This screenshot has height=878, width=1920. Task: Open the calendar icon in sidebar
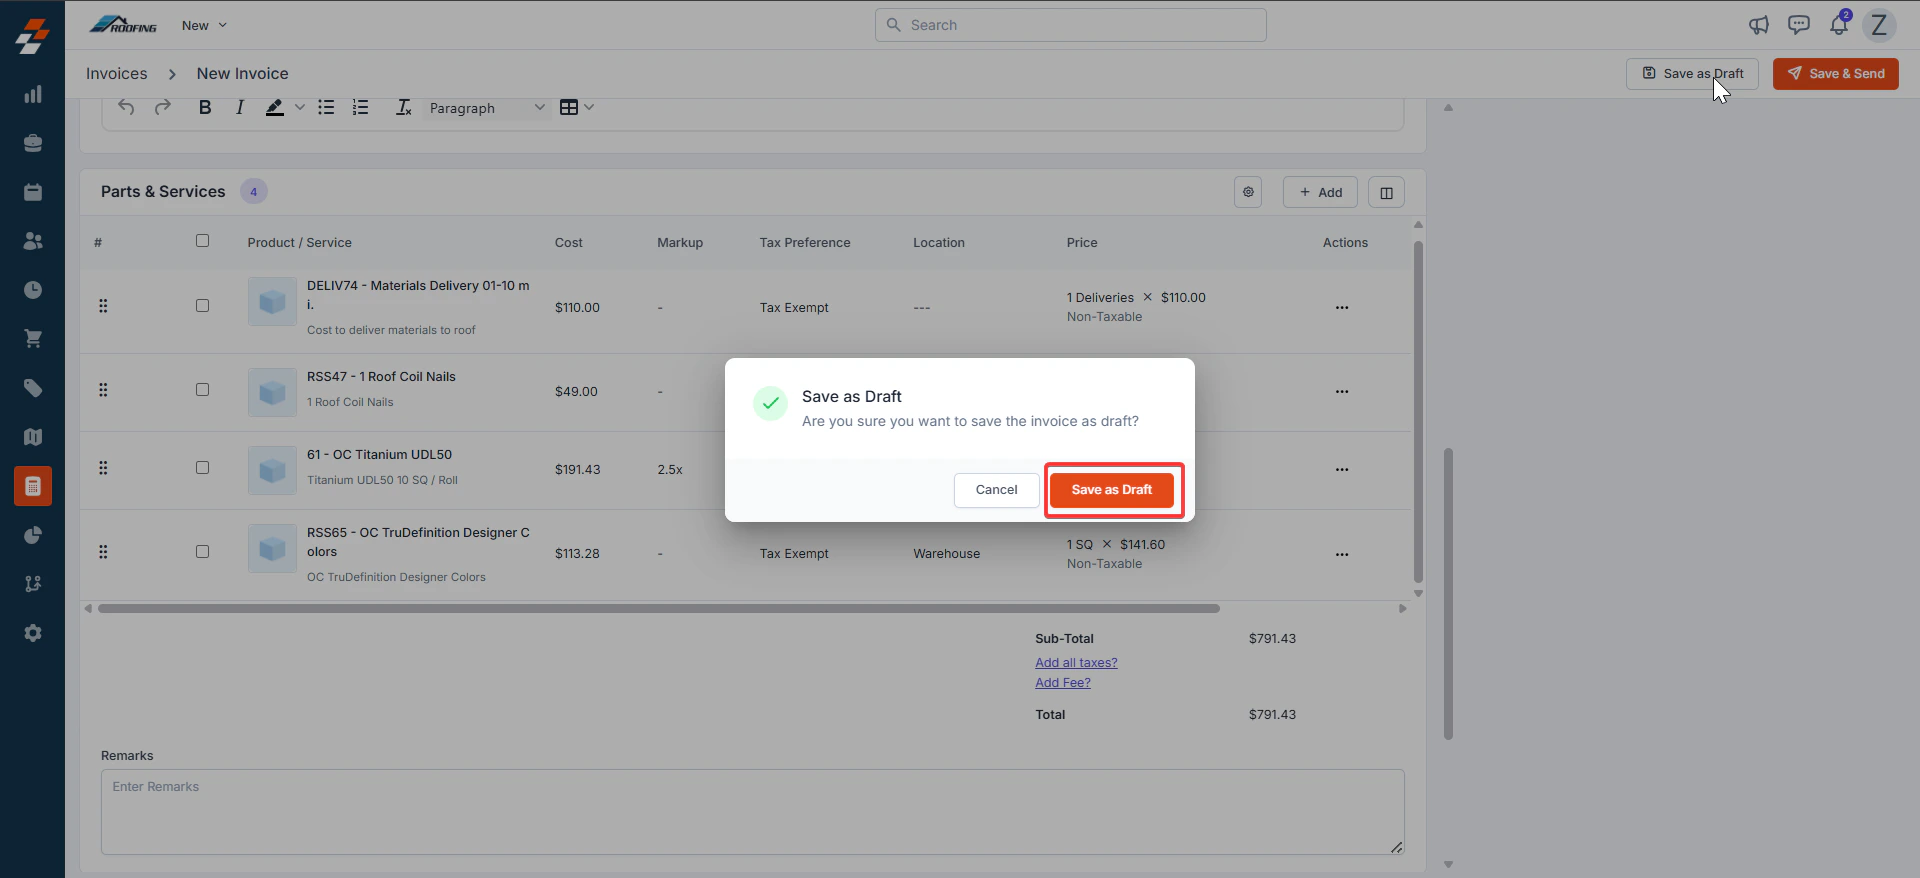coord(33,192)
